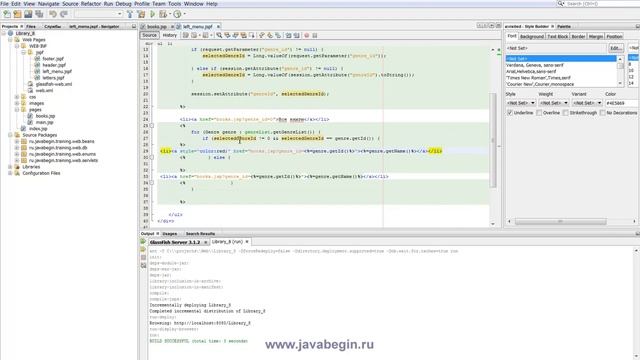Click the editor last edit icon

click(186, 36)
